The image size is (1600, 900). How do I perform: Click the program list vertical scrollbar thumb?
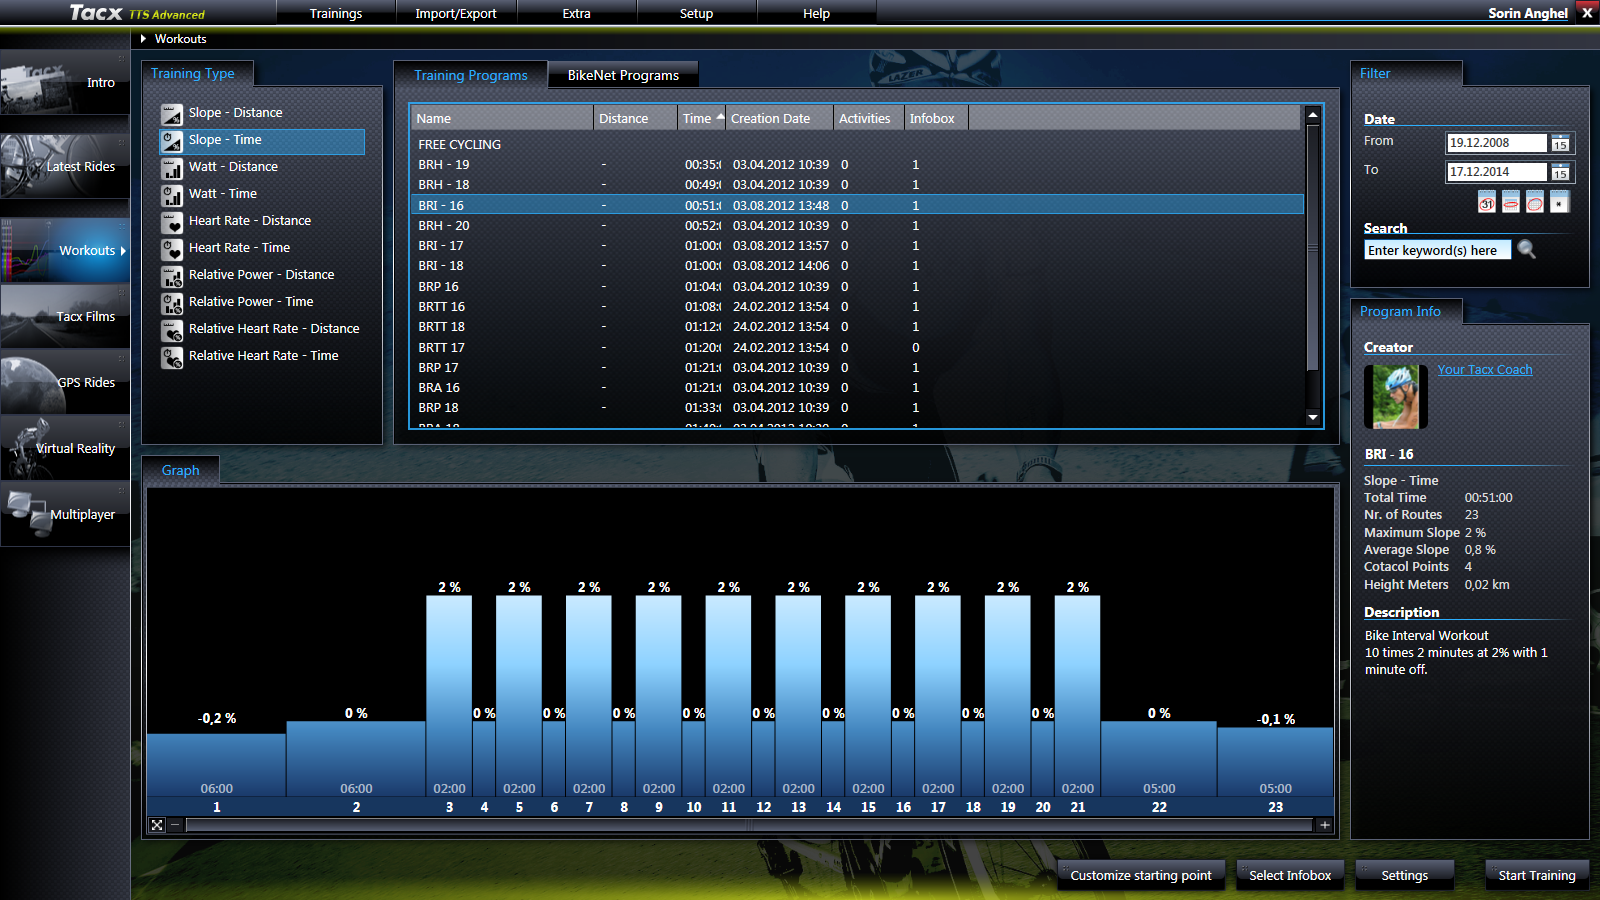(x=1313, y=250)
